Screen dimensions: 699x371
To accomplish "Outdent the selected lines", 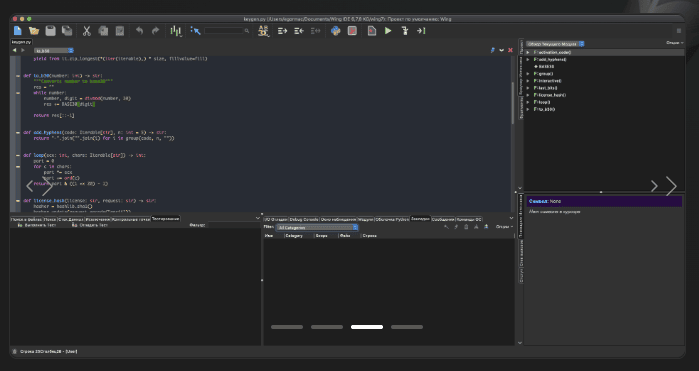I will [x=299, y=31].
